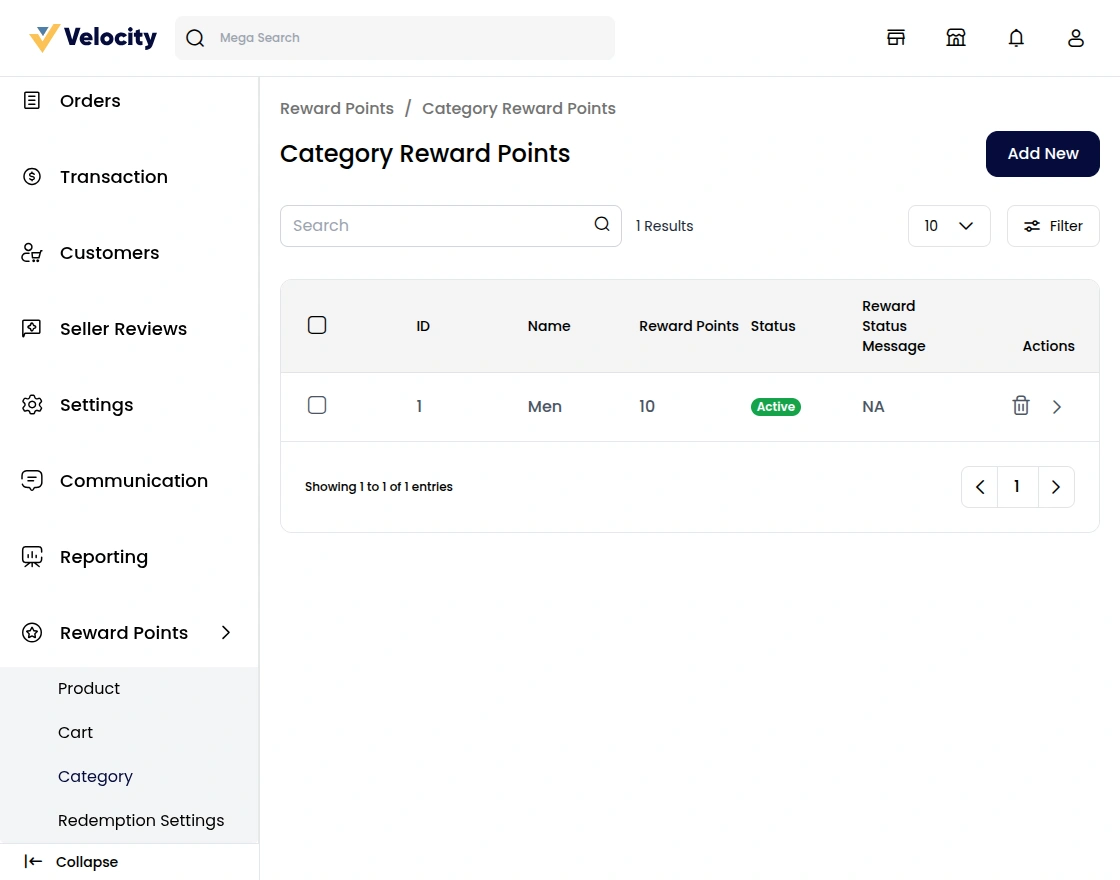1120x880 pixels.
Task: Go to previous page arrow
Action: tap(980, 487)
